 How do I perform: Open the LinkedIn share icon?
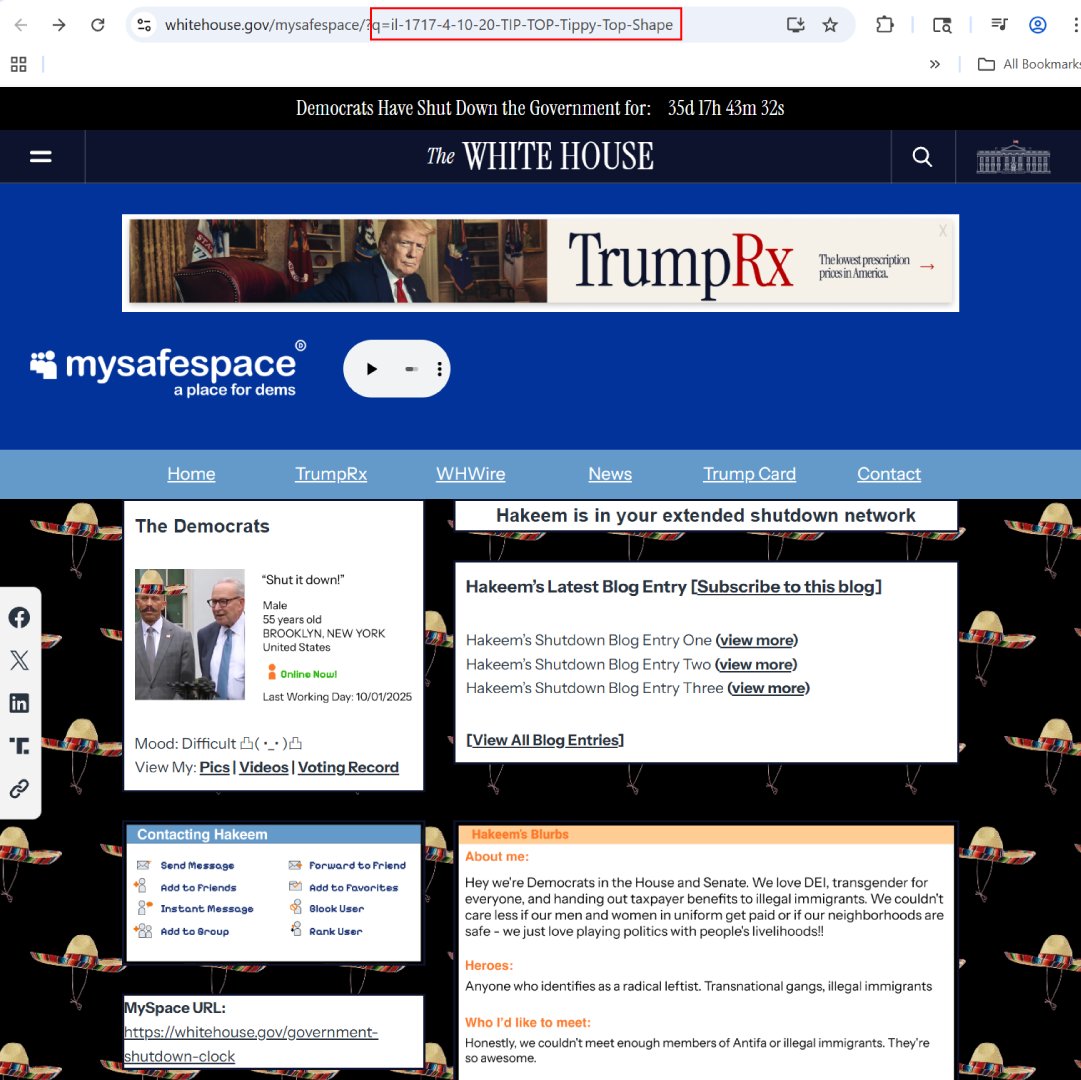[19, 702]
